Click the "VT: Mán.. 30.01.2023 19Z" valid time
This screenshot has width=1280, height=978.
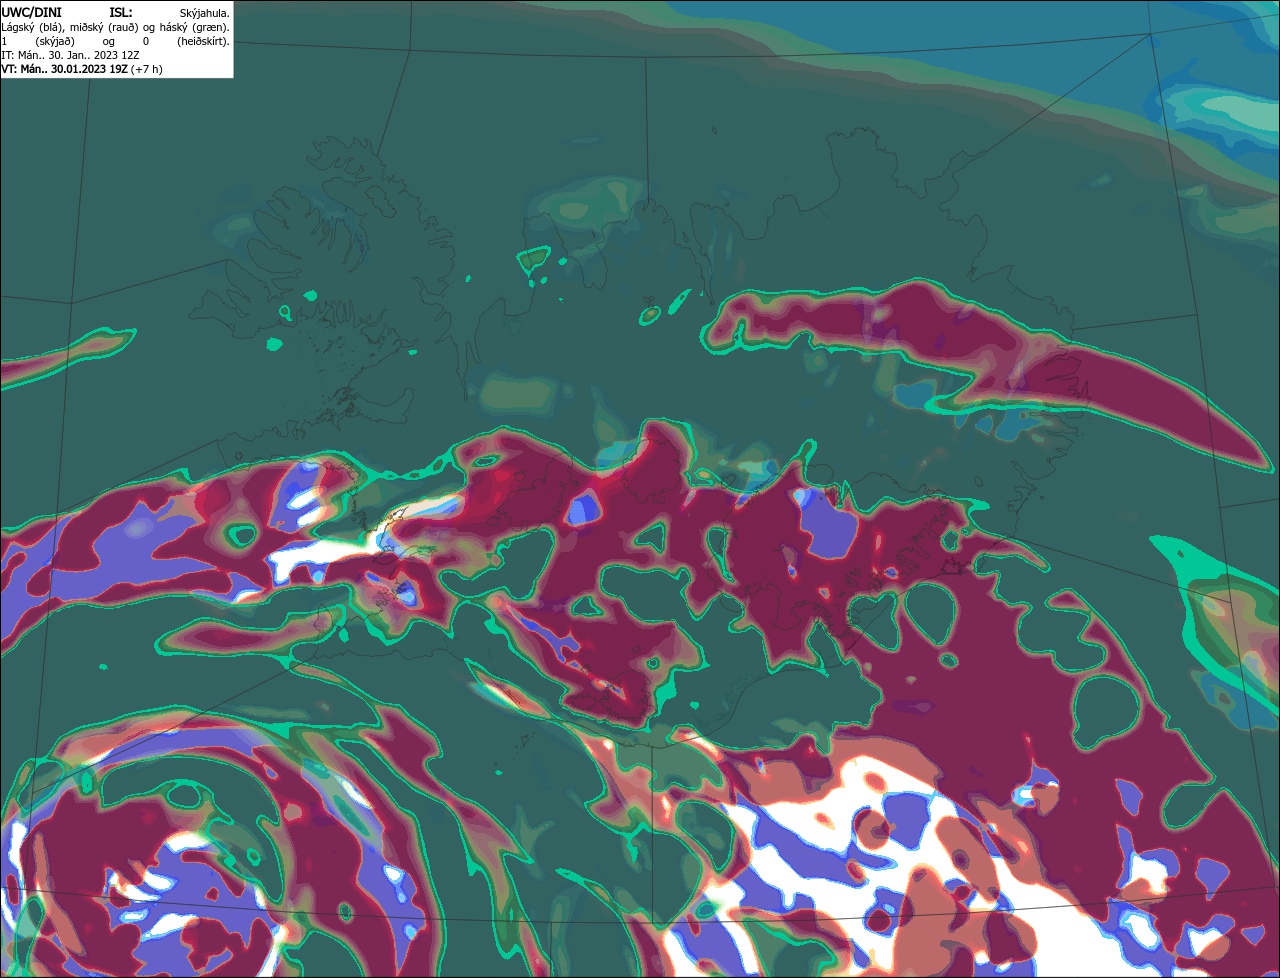click(64, 69)
